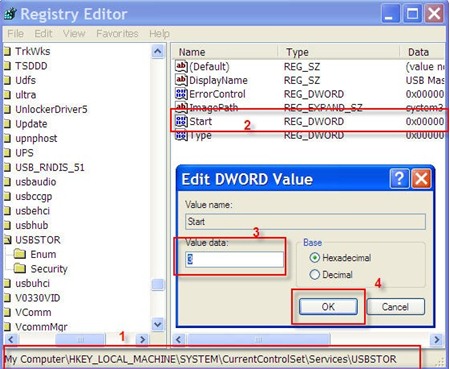Select the usbhub key in tree
450x369 pixels.
[x=32, y=225]
